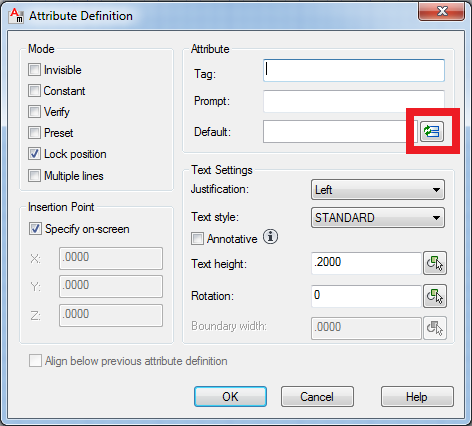Toggle the Annotative checkbox
The height and width of the screenshot is (426, 472).
coord(197,239)
